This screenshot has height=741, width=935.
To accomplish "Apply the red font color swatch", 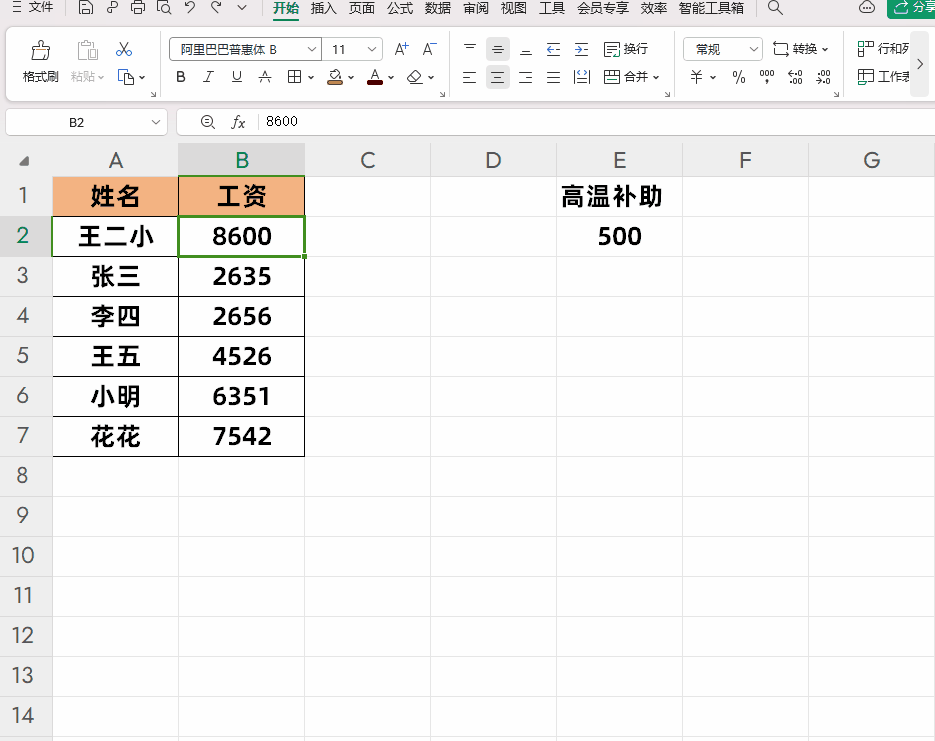I will click(x=374, y=77).
